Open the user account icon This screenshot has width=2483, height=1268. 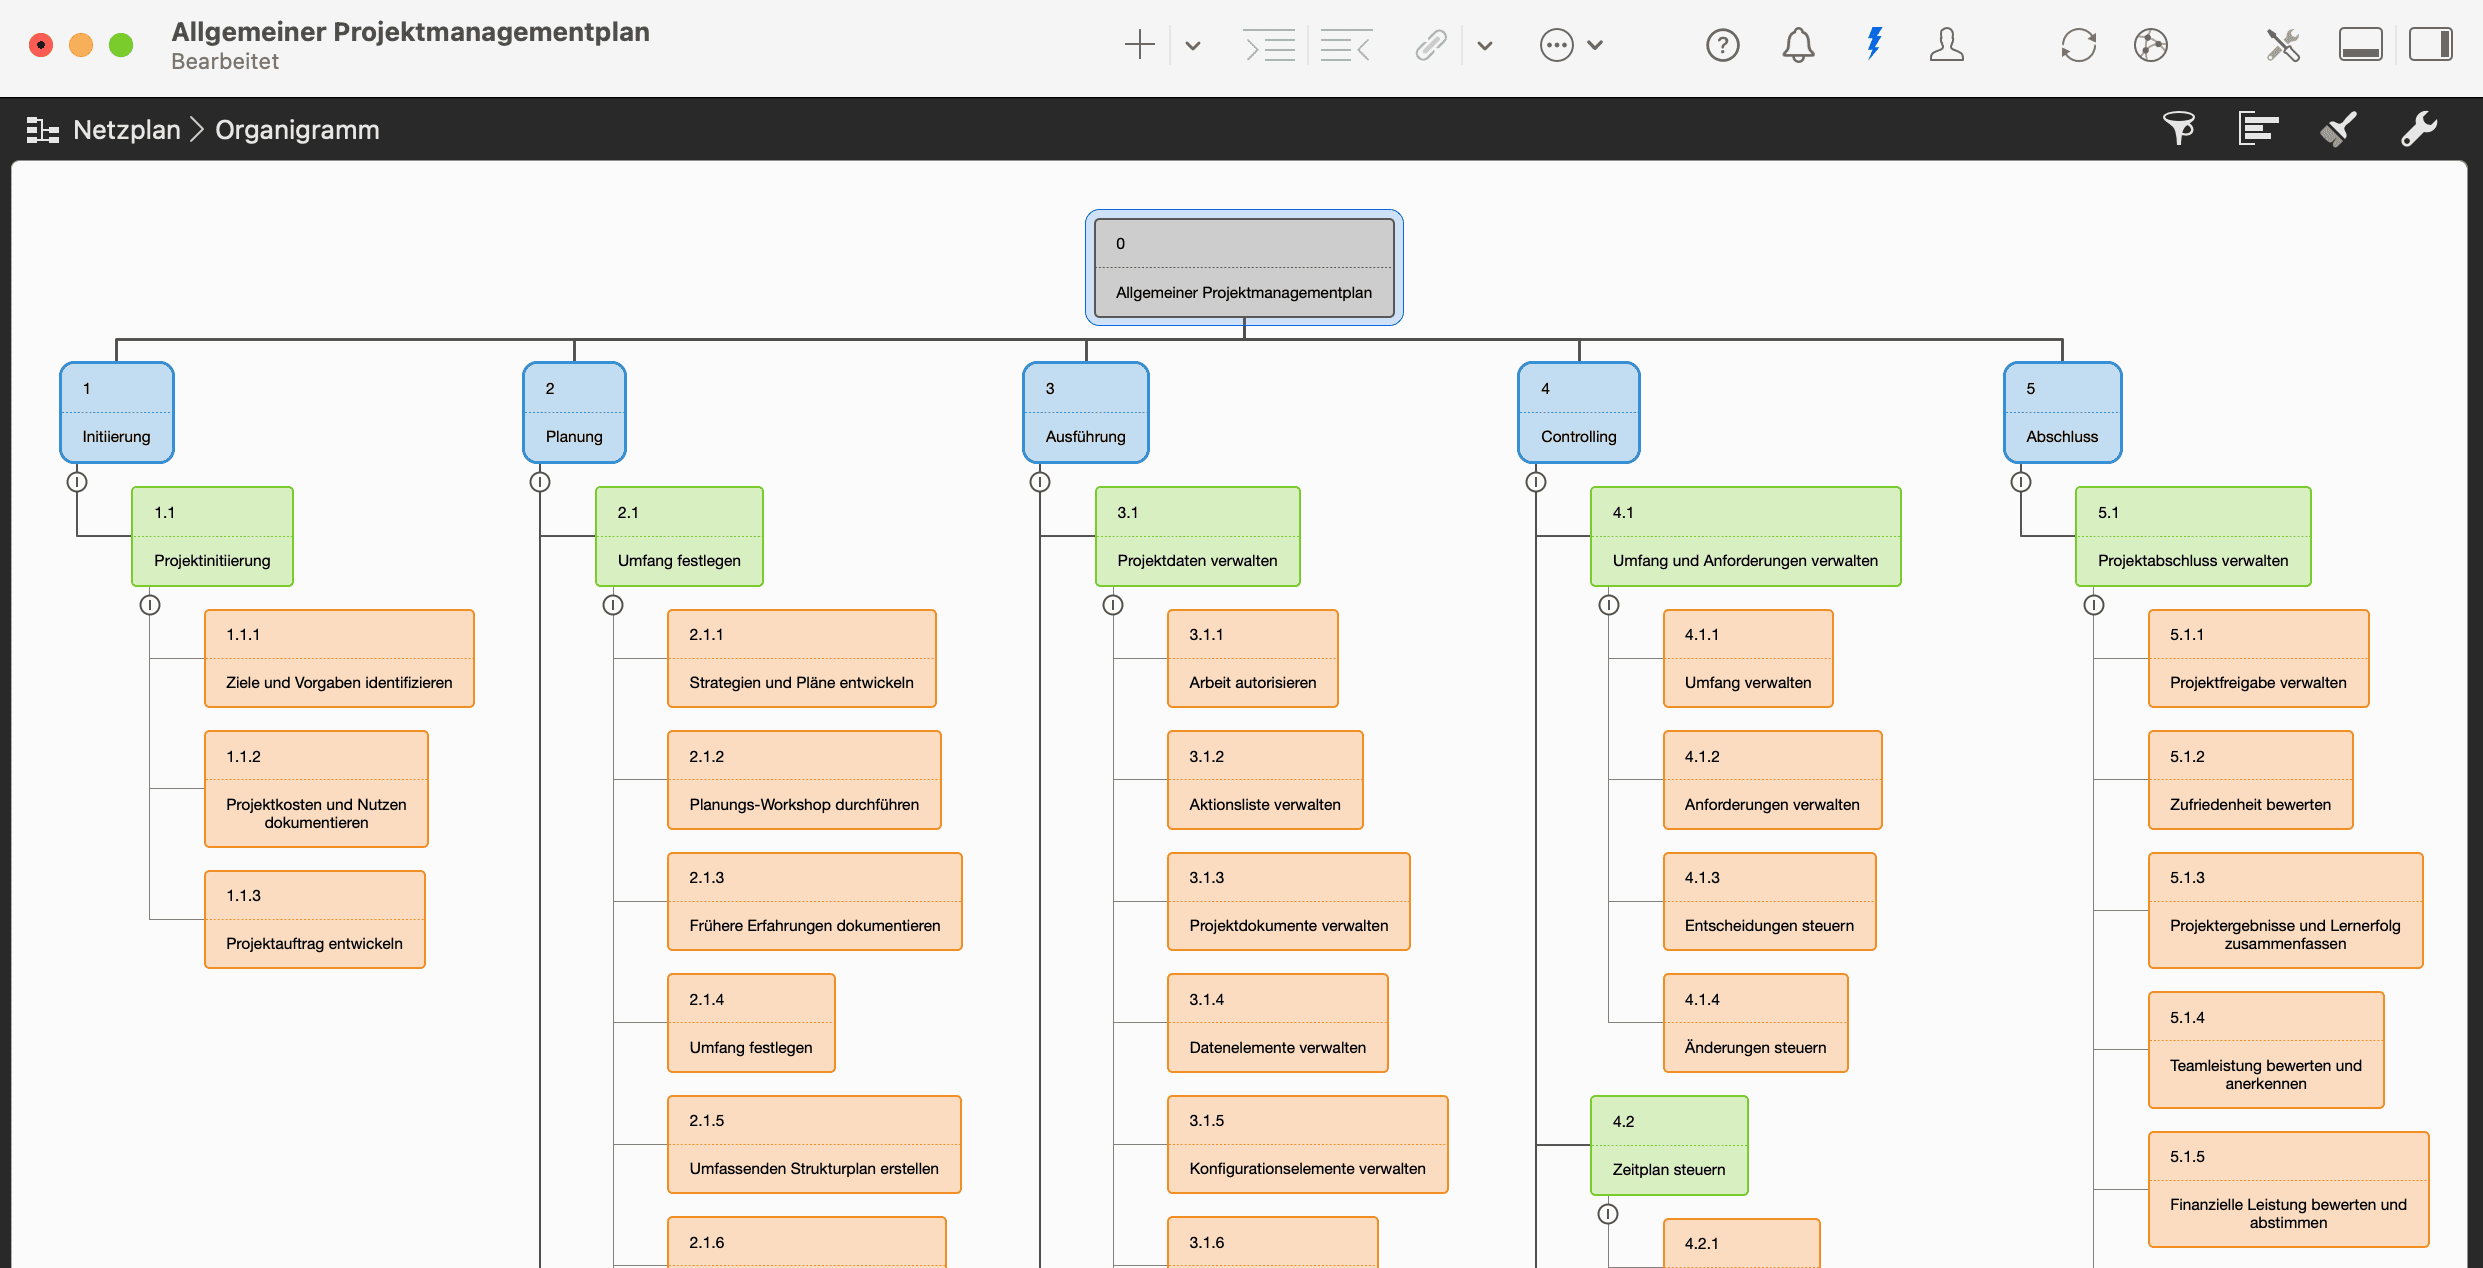pyautogui.click(x=1946, y=45)
